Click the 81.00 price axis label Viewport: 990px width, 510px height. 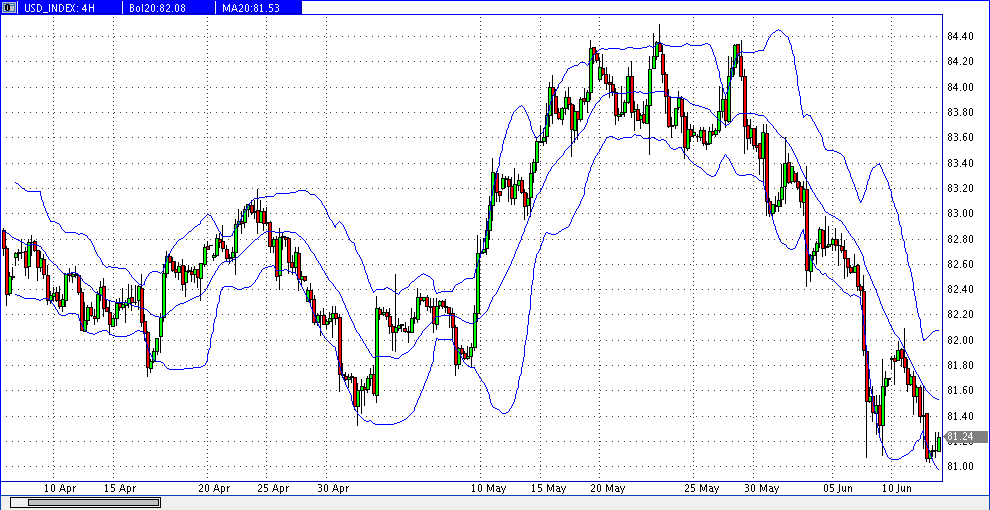click(x=960, y=466)
